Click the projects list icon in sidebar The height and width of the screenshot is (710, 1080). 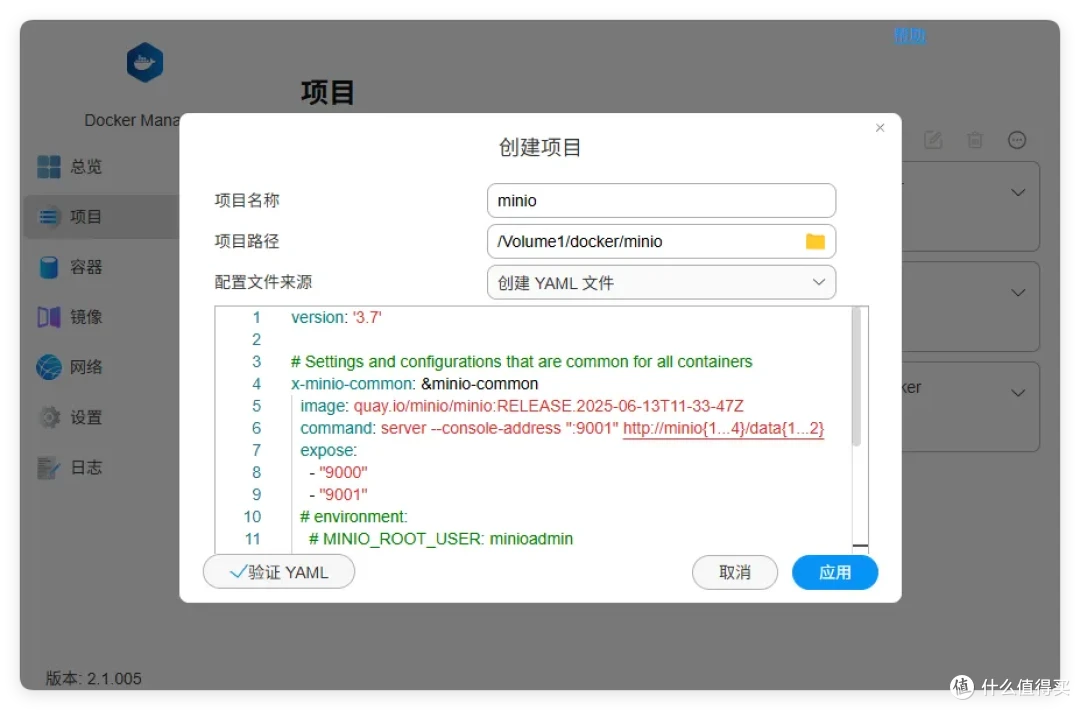49,217
